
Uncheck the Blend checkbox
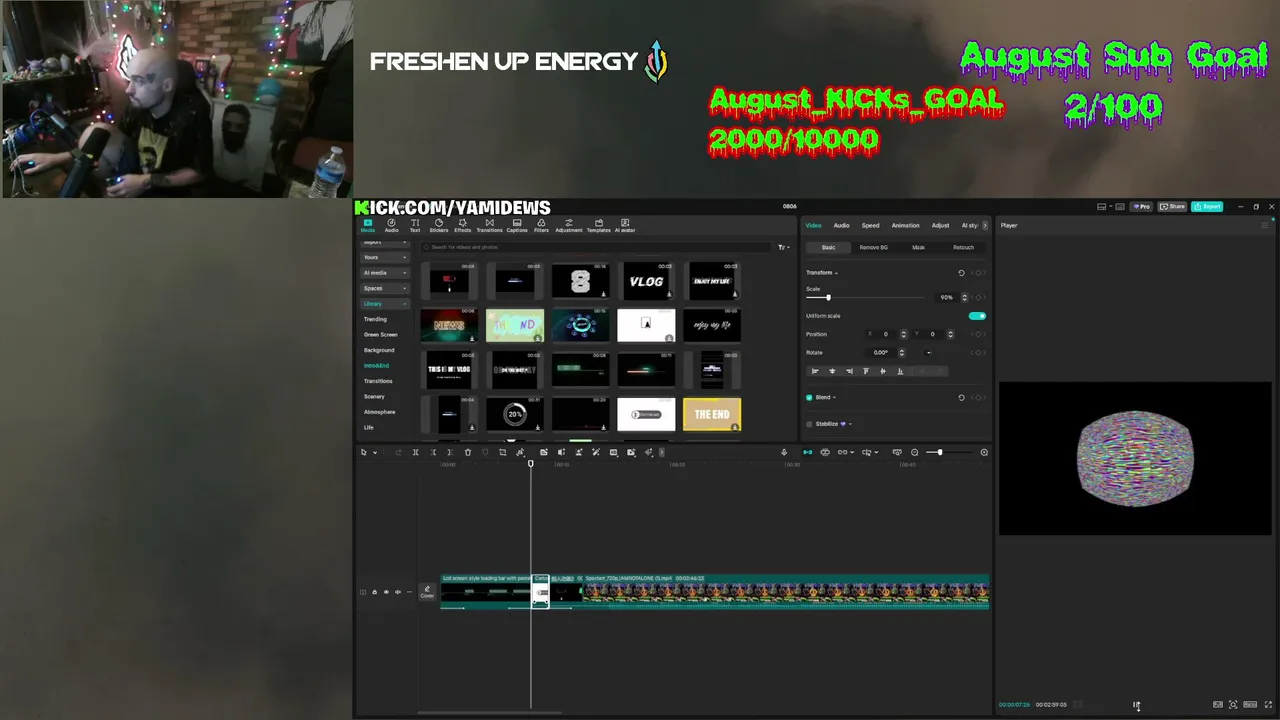809,397
